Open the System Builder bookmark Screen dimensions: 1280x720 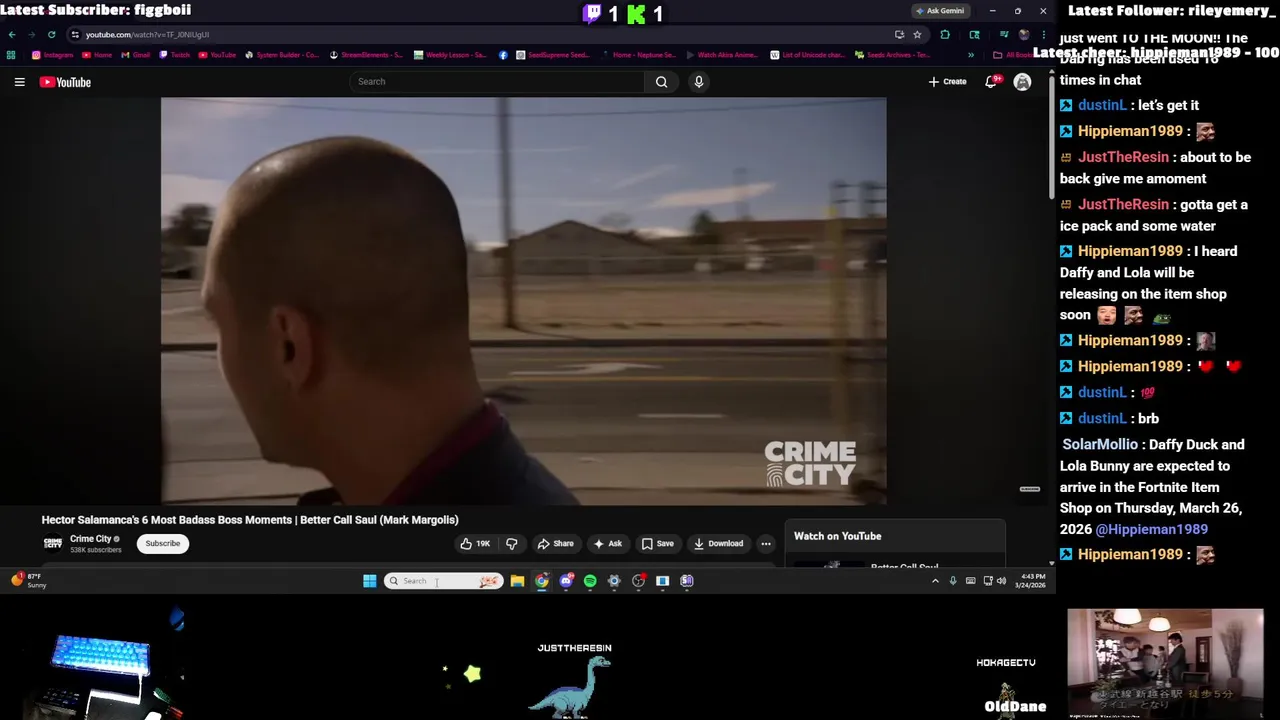tap(282, 55)
